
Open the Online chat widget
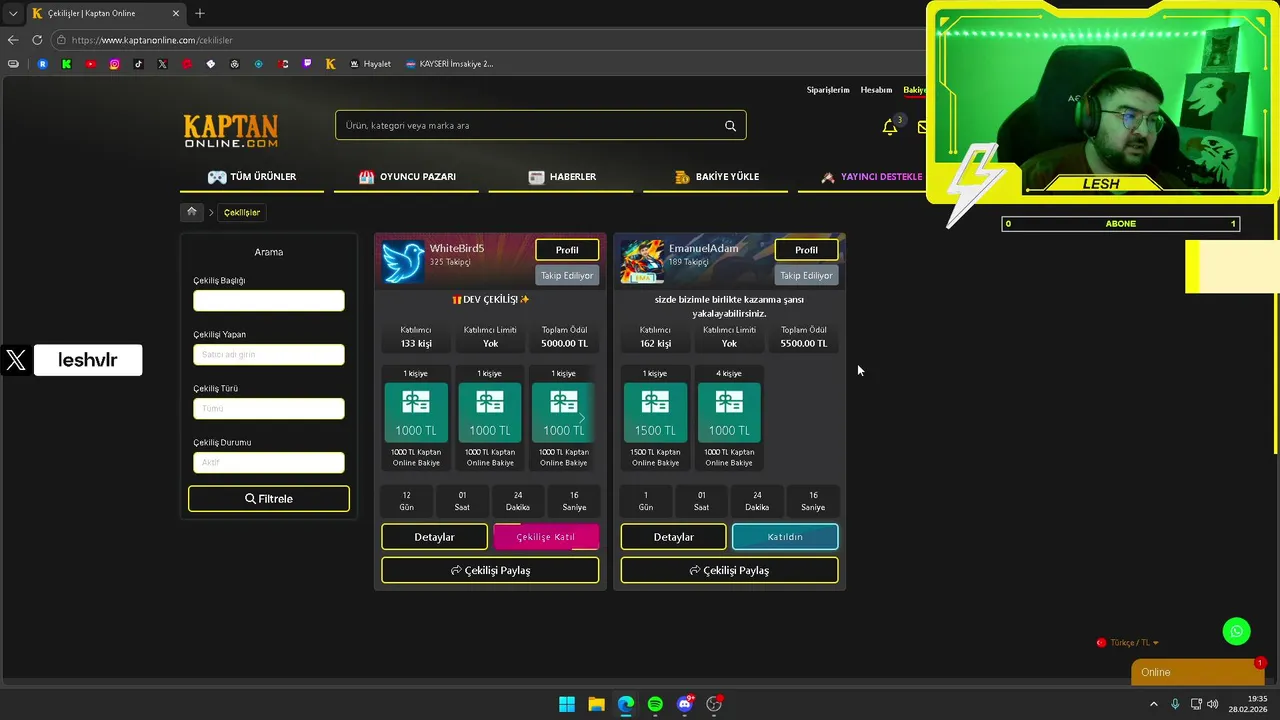1197,672
